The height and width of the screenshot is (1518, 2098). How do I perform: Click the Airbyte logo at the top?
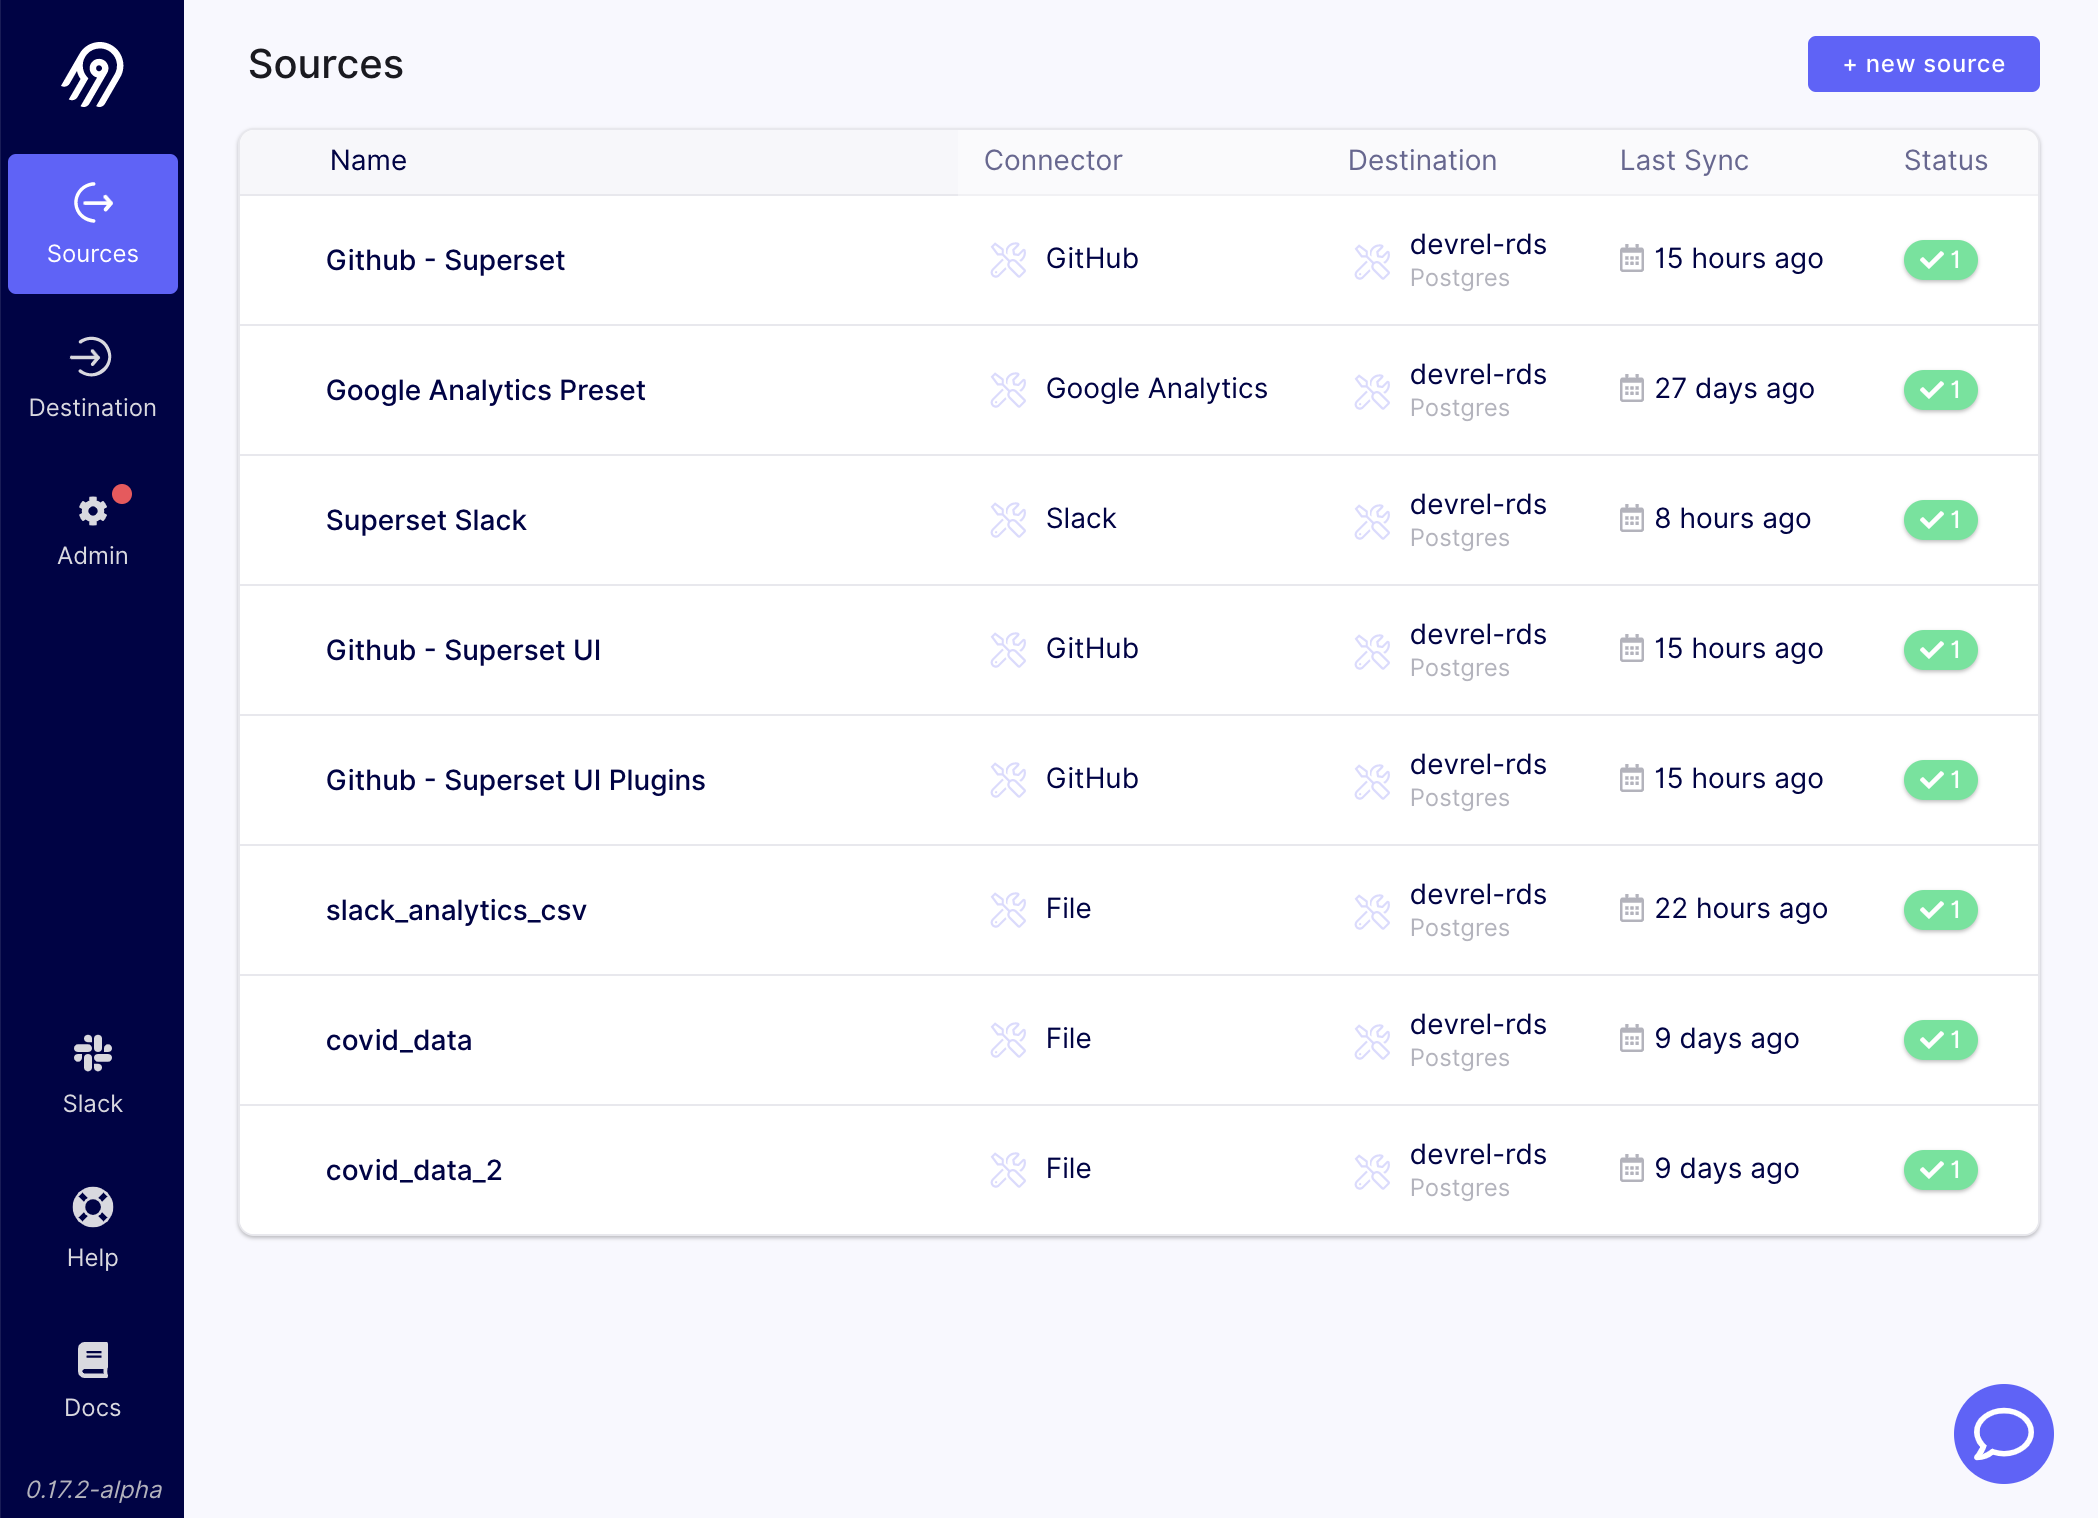(x=92, y=72)
